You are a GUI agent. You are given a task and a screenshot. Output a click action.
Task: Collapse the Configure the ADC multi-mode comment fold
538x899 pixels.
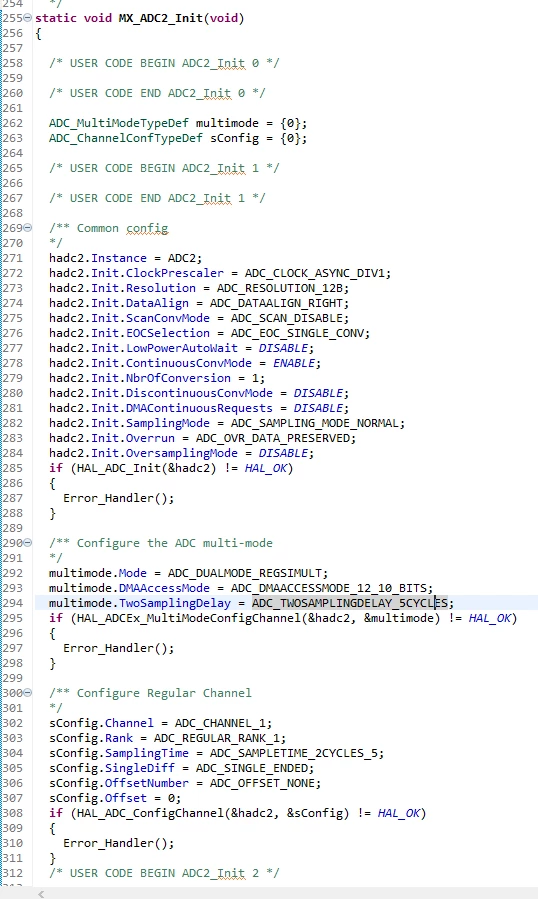tap(28, 542)
